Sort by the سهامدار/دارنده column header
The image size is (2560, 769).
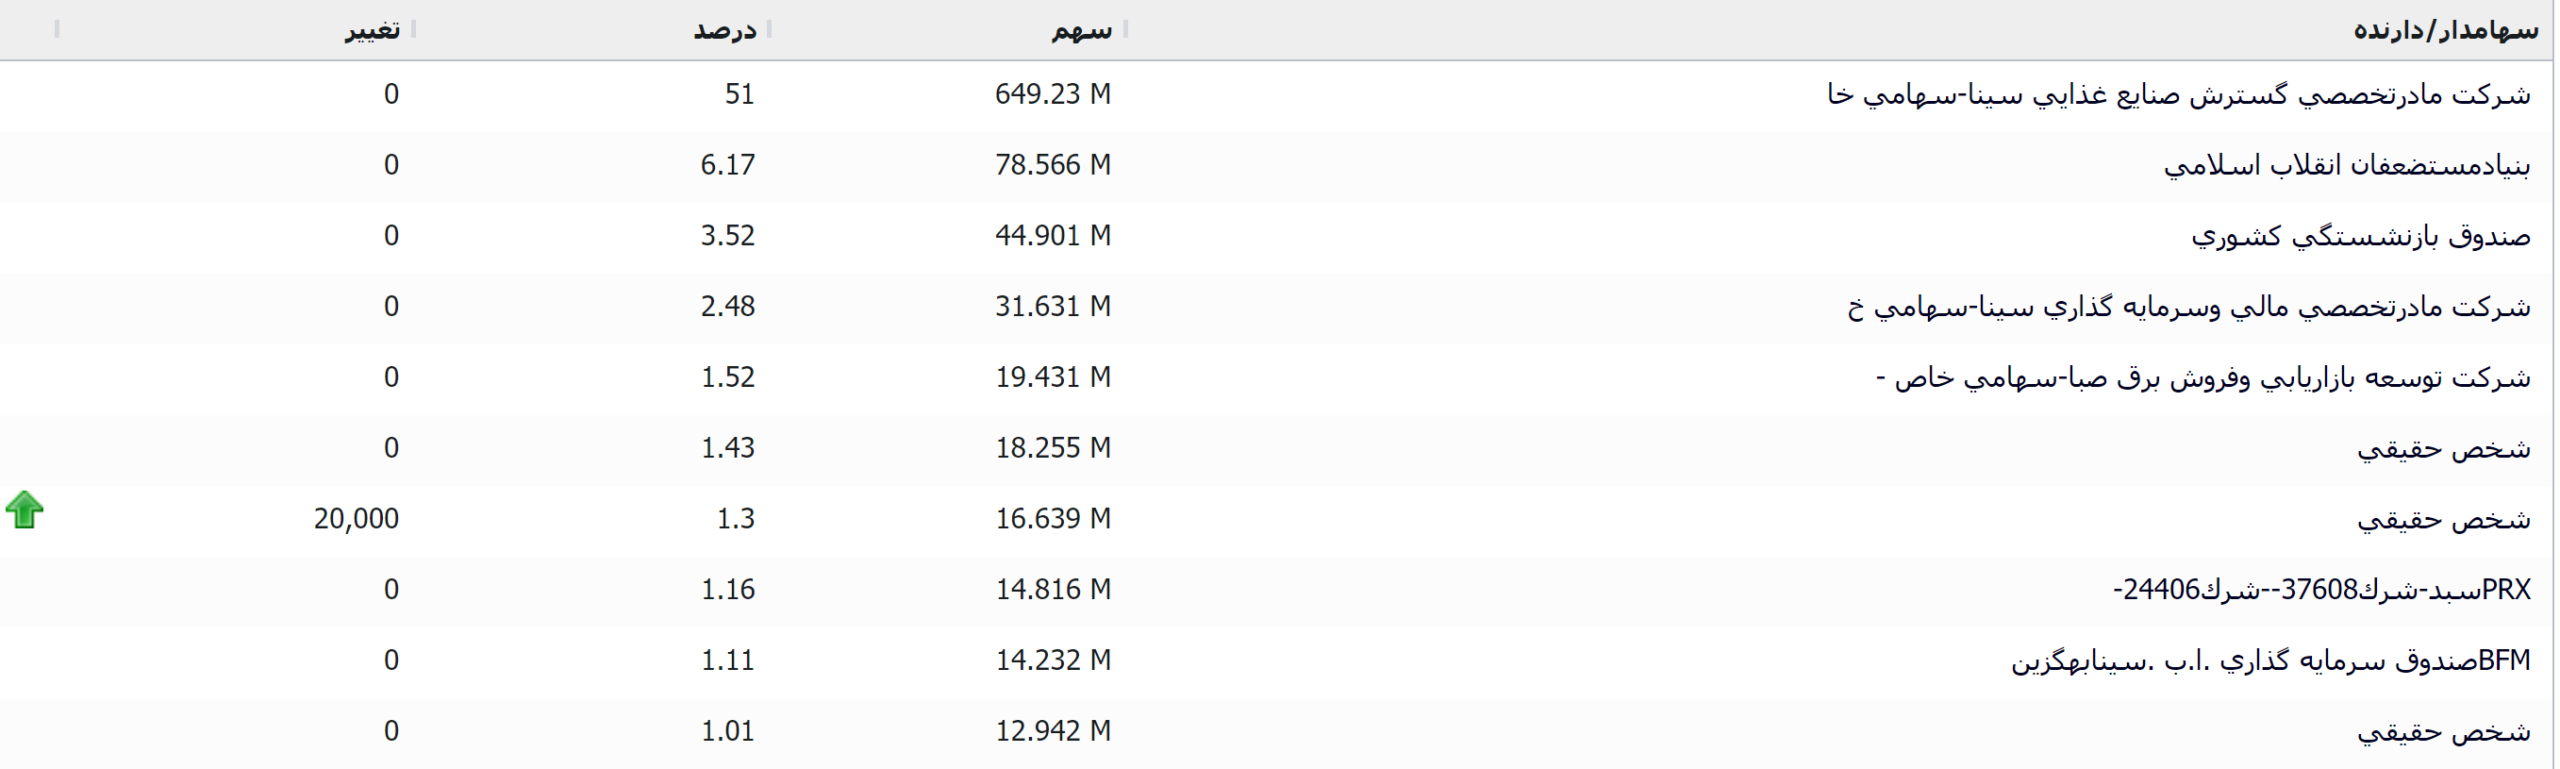(2444, 30)
